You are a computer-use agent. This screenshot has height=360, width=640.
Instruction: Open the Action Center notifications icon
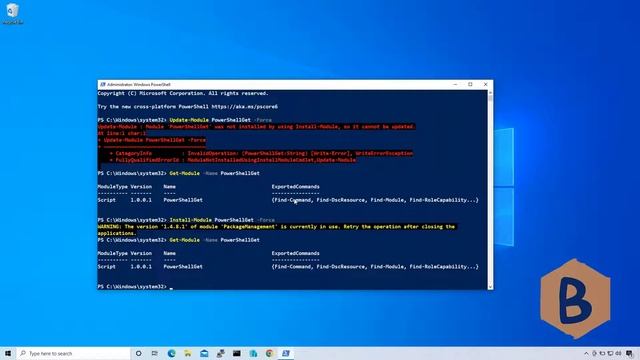(x=629, y=353)
